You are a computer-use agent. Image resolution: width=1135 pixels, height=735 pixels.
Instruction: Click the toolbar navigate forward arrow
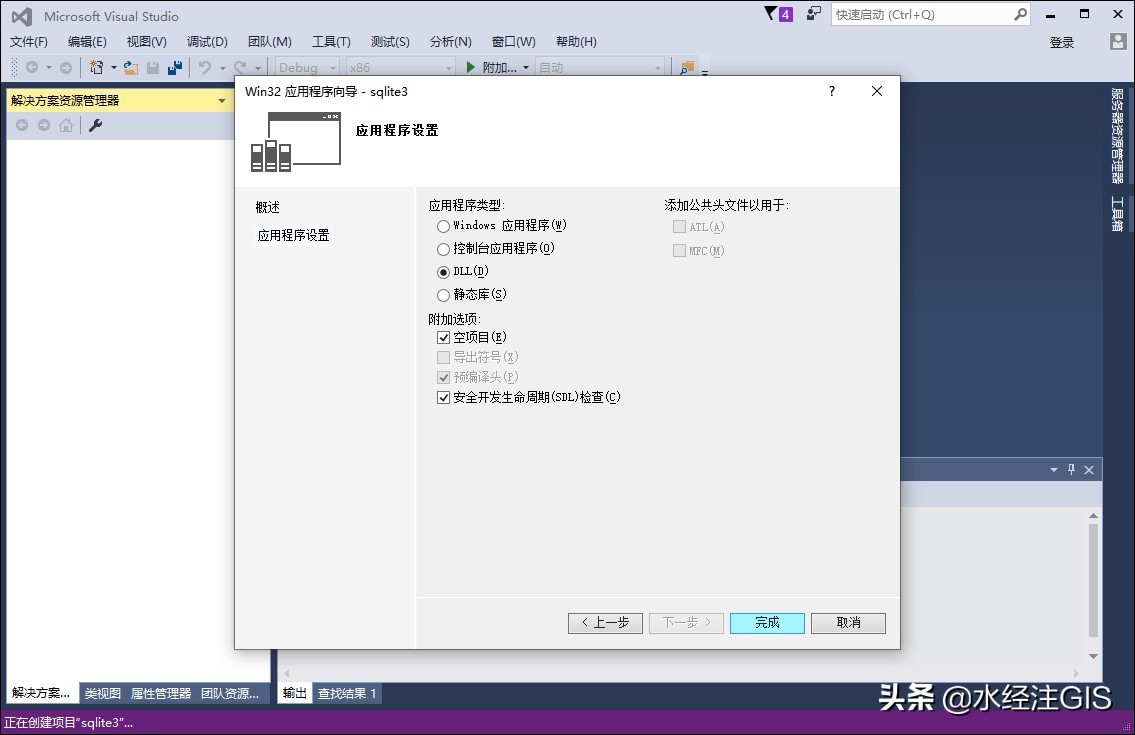click(x=66, y=67)
